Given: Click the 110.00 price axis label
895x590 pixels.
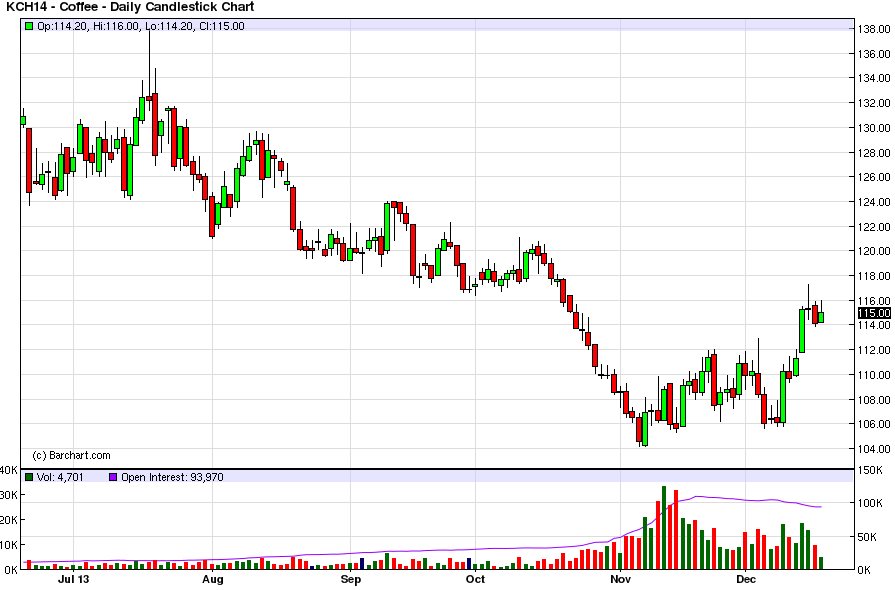Looking at the screenshot, I should pos(874,375).
